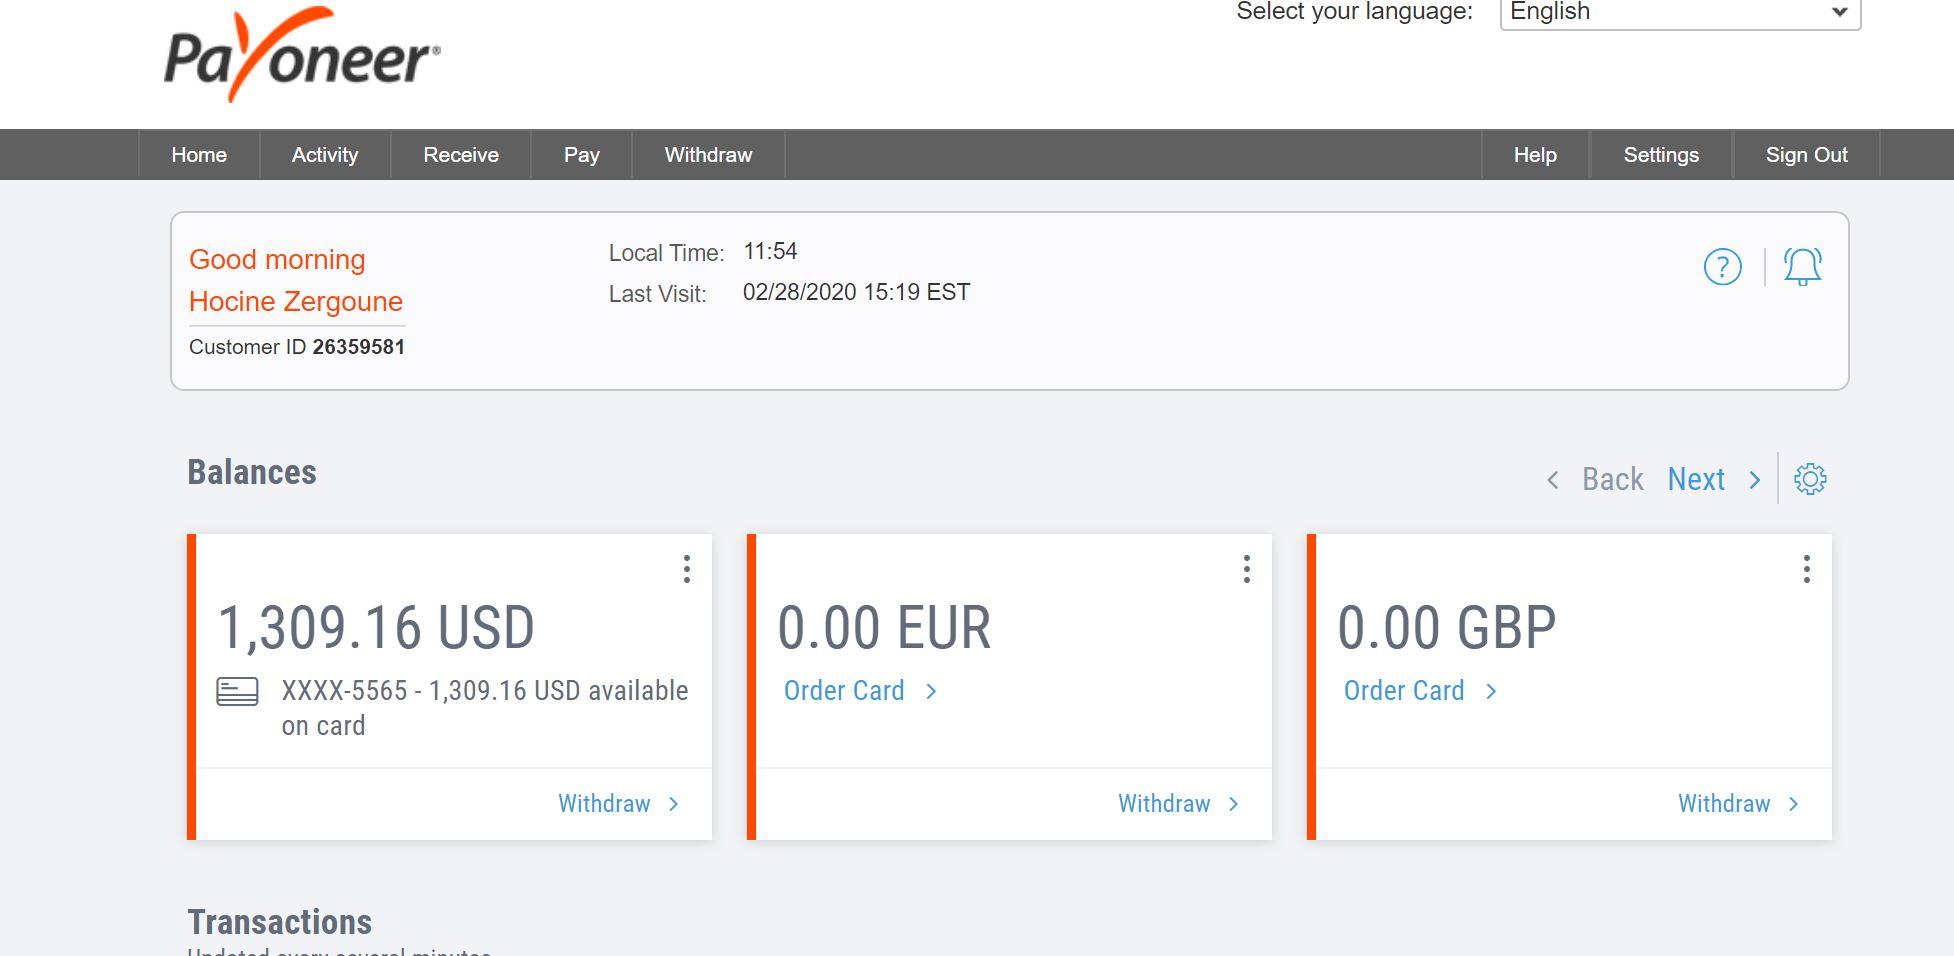Image resolution: width=1954 pixels, height=956 pixels.
Task: Open the balances settings gear icon
Action: (x=1810, y=479)
